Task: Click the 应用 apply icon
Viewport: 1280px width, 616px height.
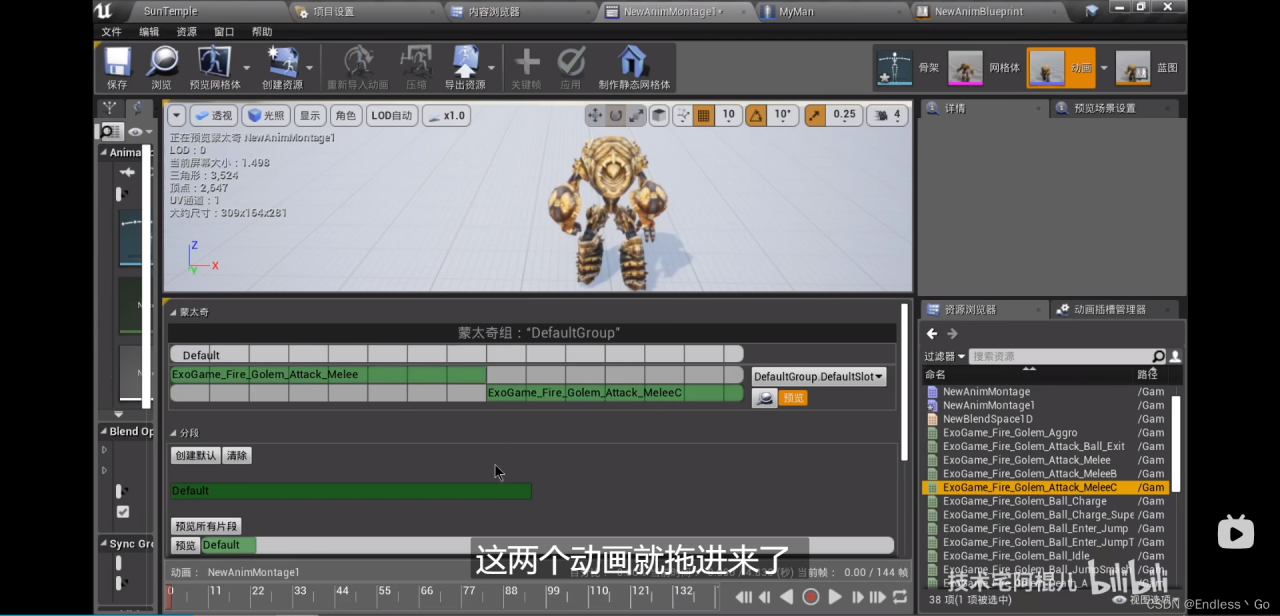Action: click(571, 62)
